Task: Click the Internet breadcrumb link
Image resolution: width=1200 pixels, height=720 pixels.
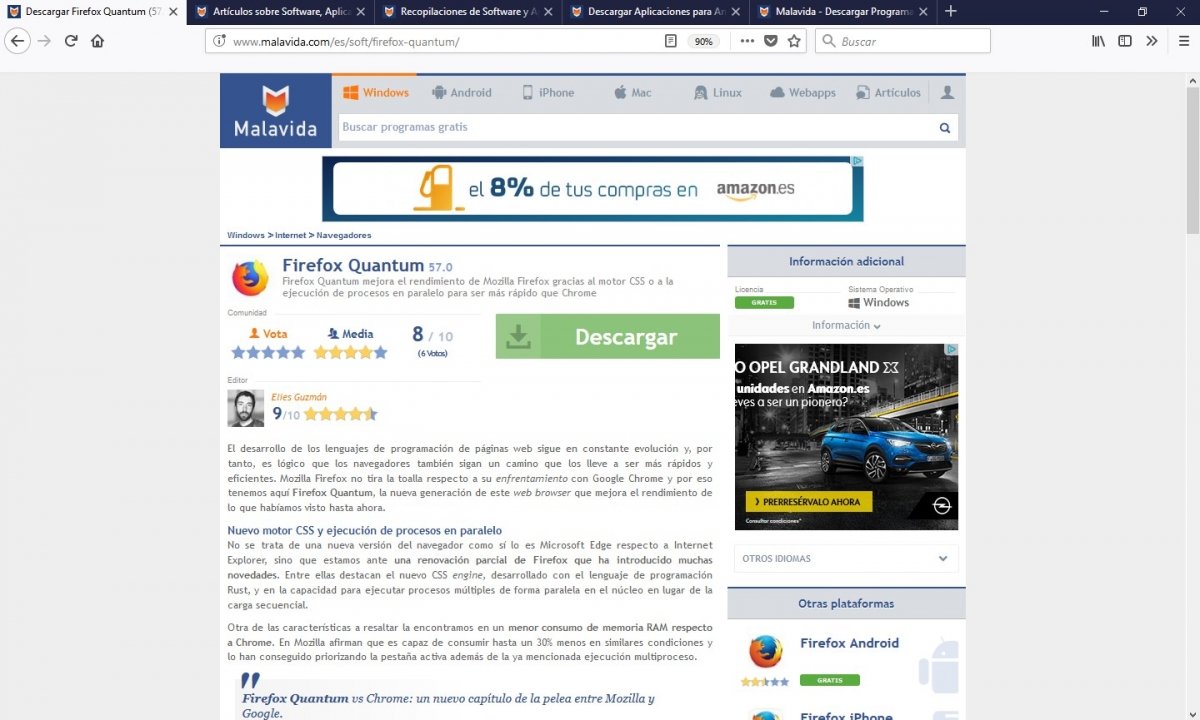Action: click(290, 235)
